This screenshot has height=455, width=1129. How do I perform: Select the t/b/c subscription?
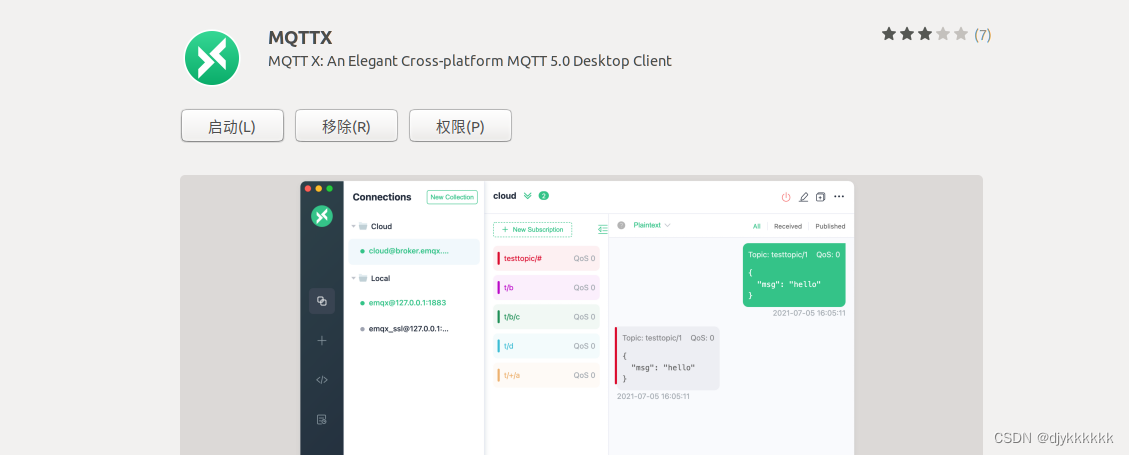pyautogui.click(x=546, y=317)
